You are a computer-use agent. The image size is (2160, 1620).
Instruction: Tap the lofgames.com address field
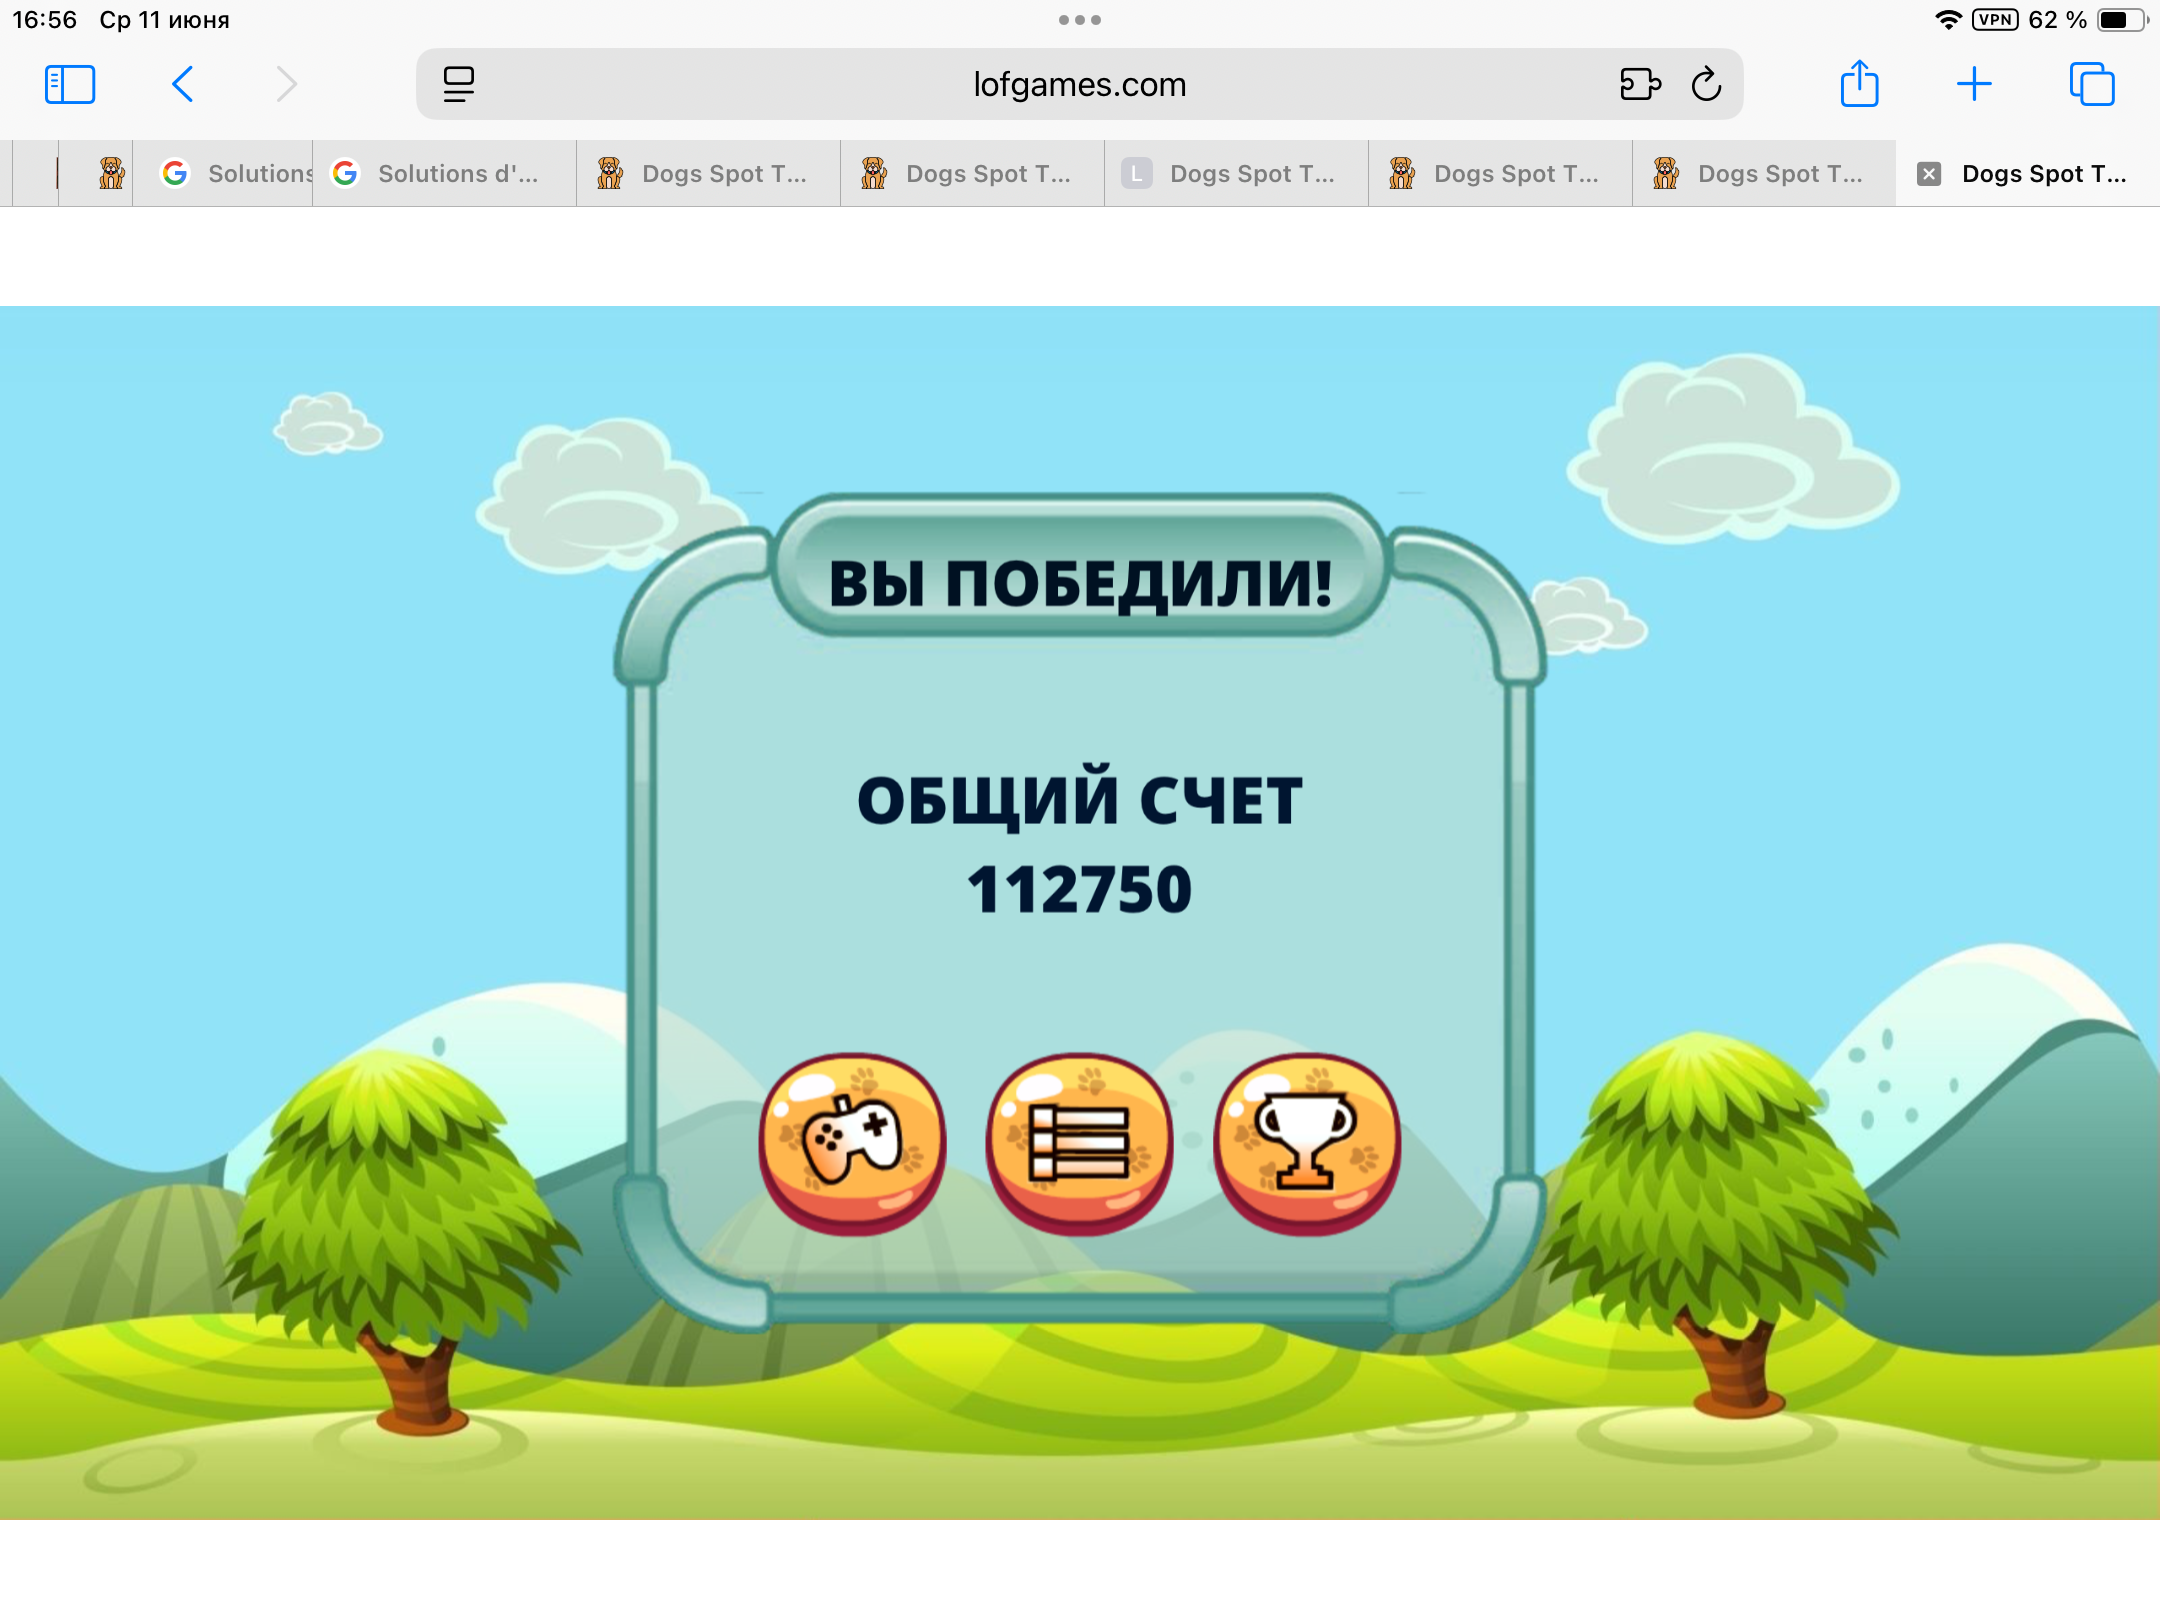tap(1080, 85)
